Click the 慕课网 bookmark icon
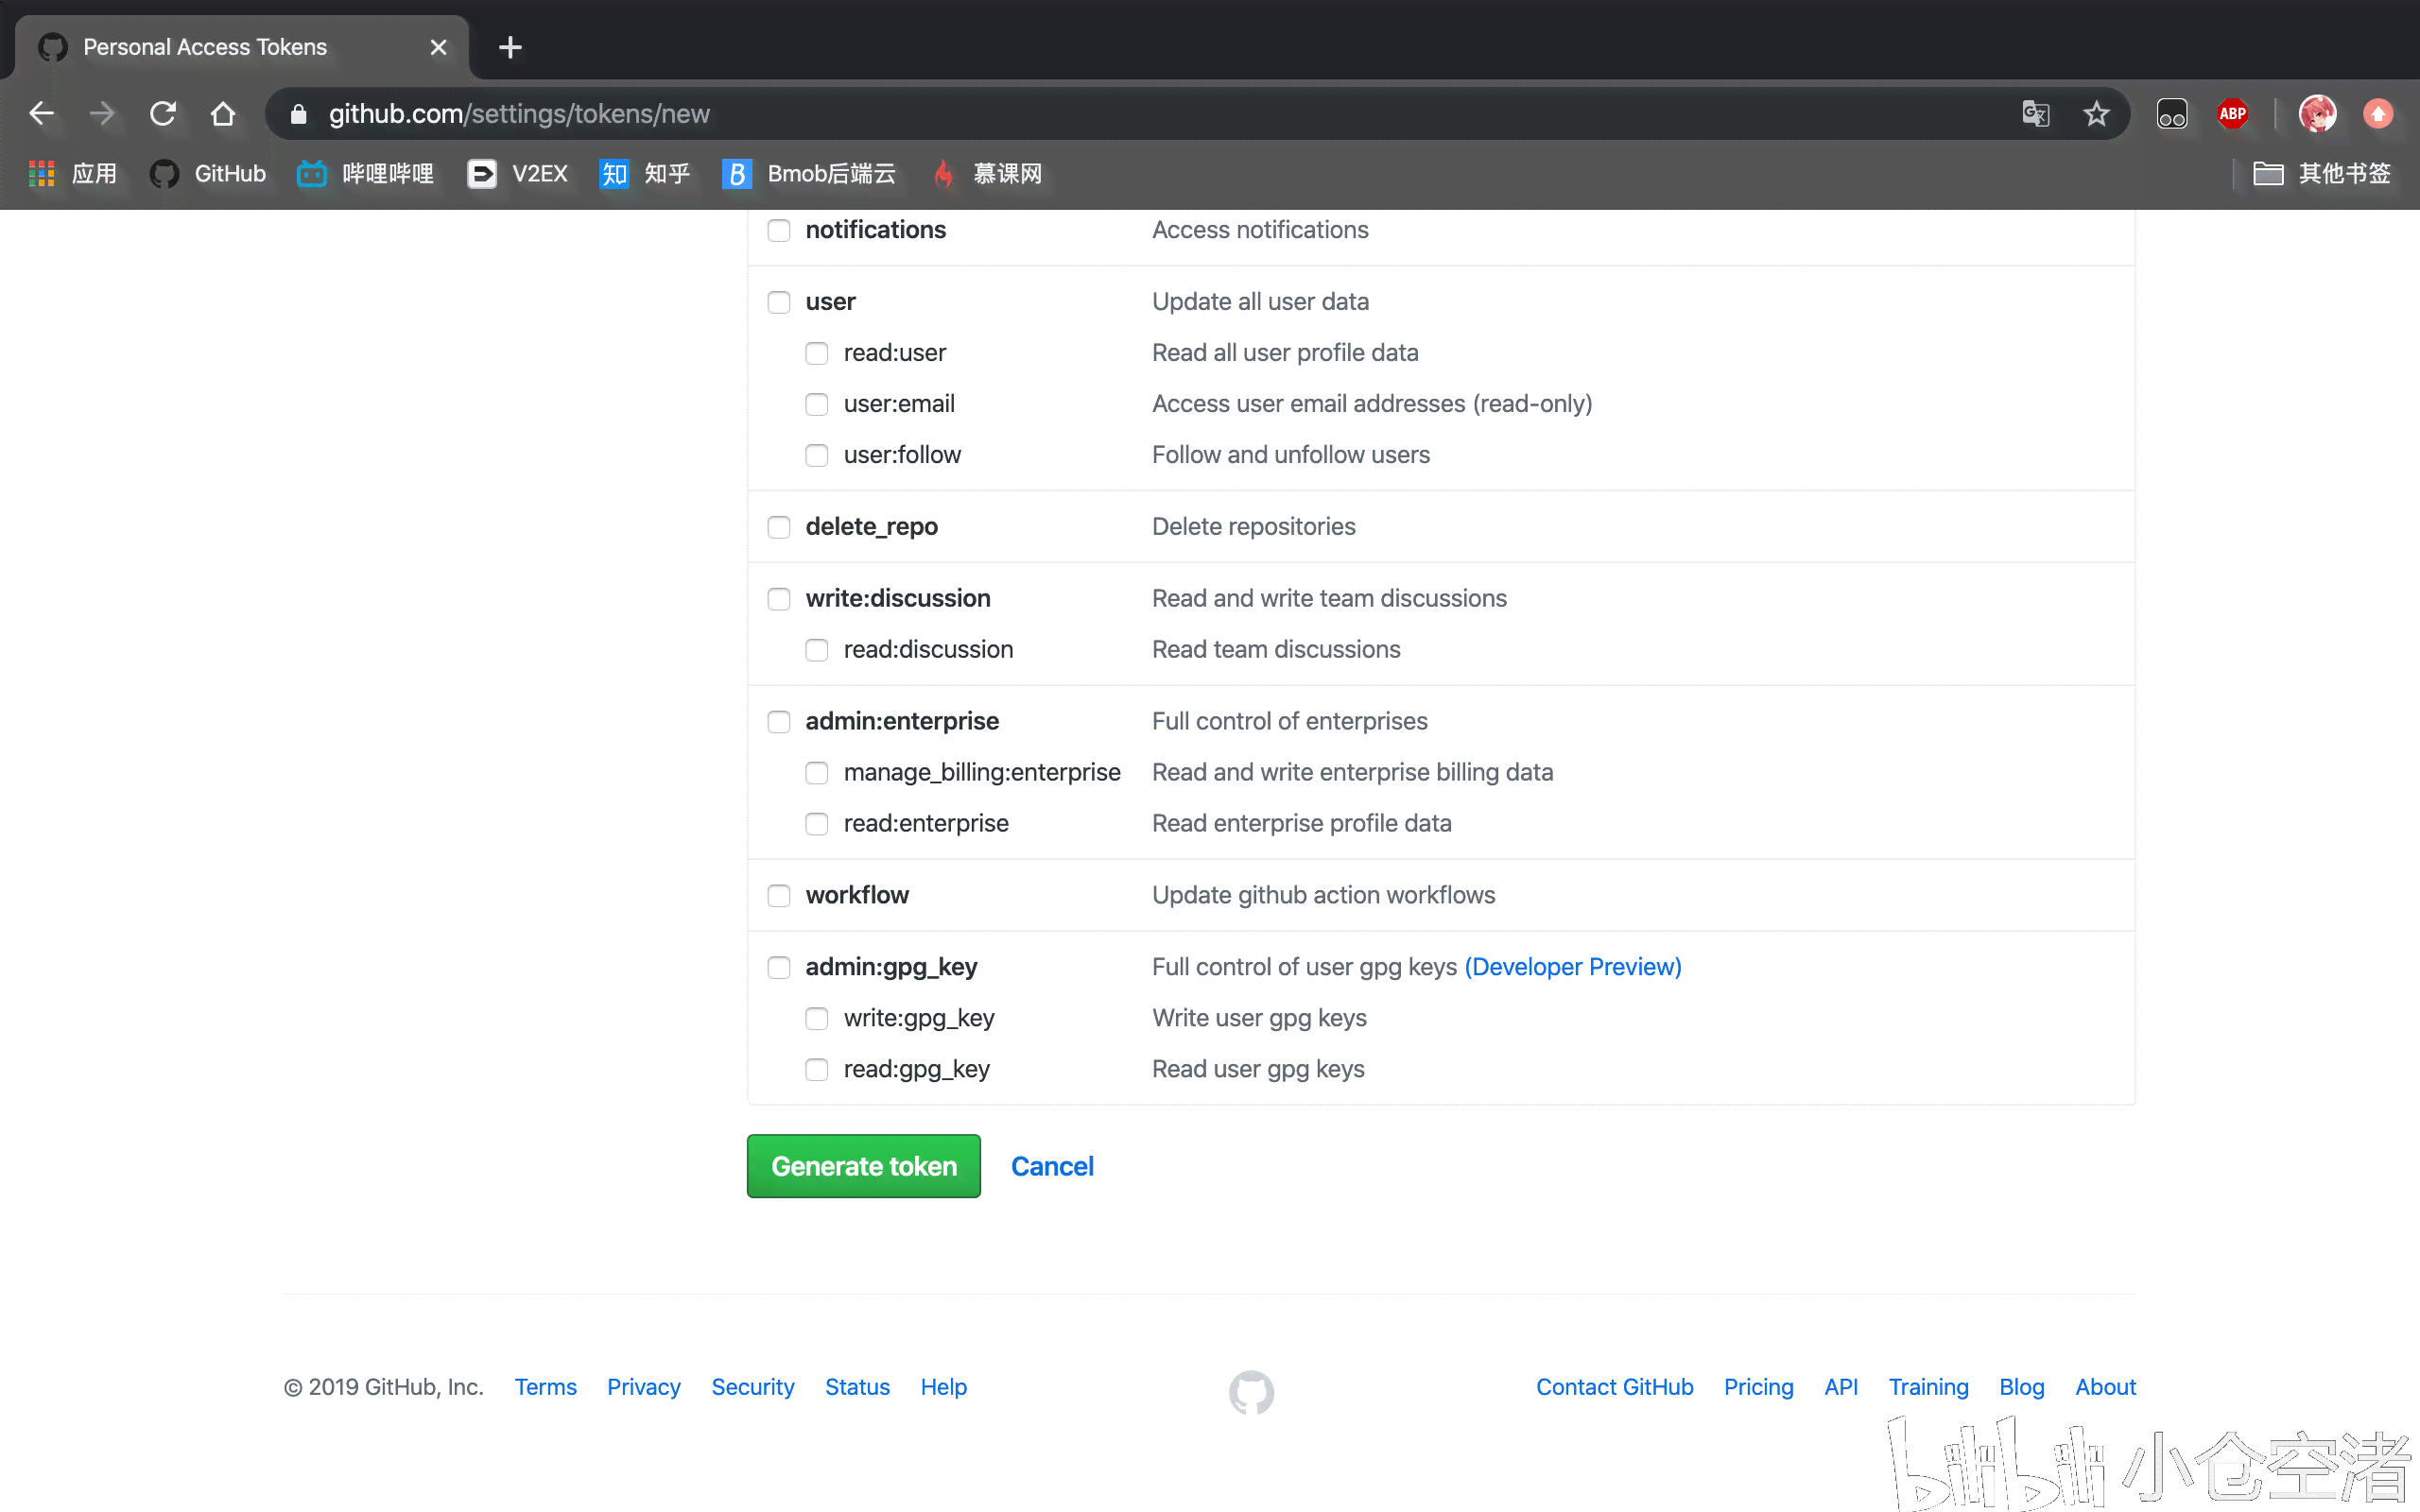 [x=944, y=172]
